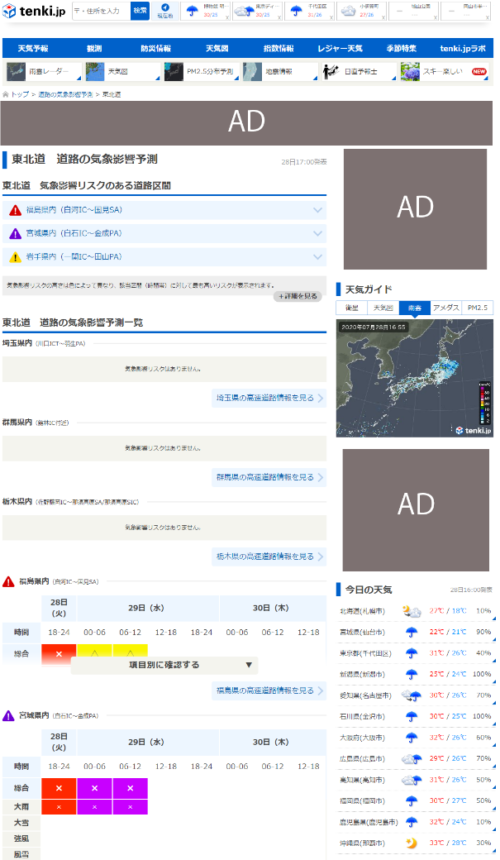Screen dimensions: 500x860
Task: Open the 天気図 thumbnail shortcut
Action: [122, 71]
